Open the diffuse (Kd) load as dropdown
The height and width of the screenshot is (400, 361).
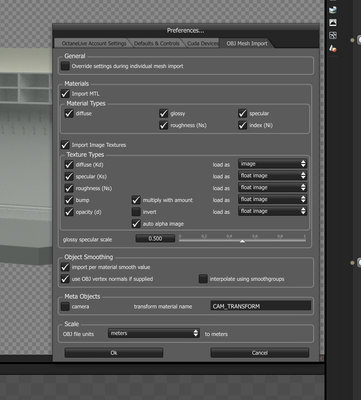point(272,164)
